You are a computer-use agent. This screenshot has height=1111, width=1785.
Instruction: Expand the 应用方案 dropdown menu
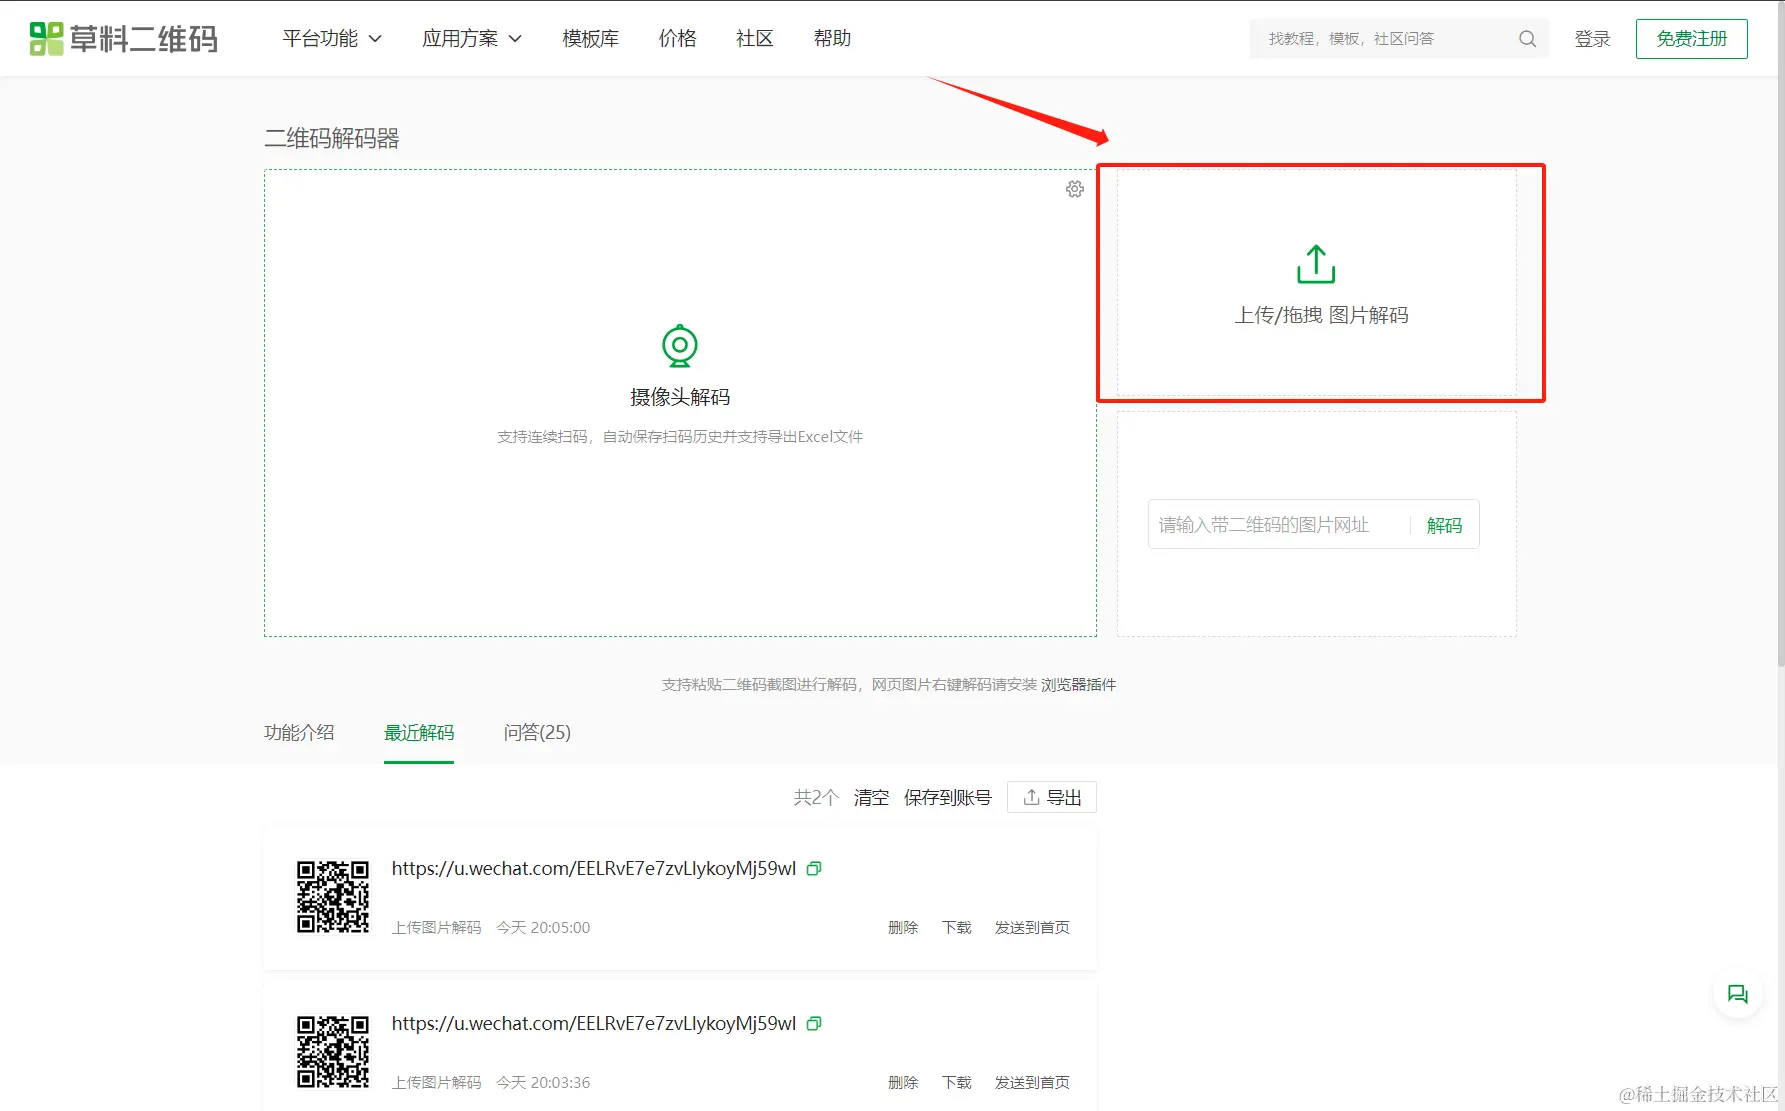(x=472, y=38)
